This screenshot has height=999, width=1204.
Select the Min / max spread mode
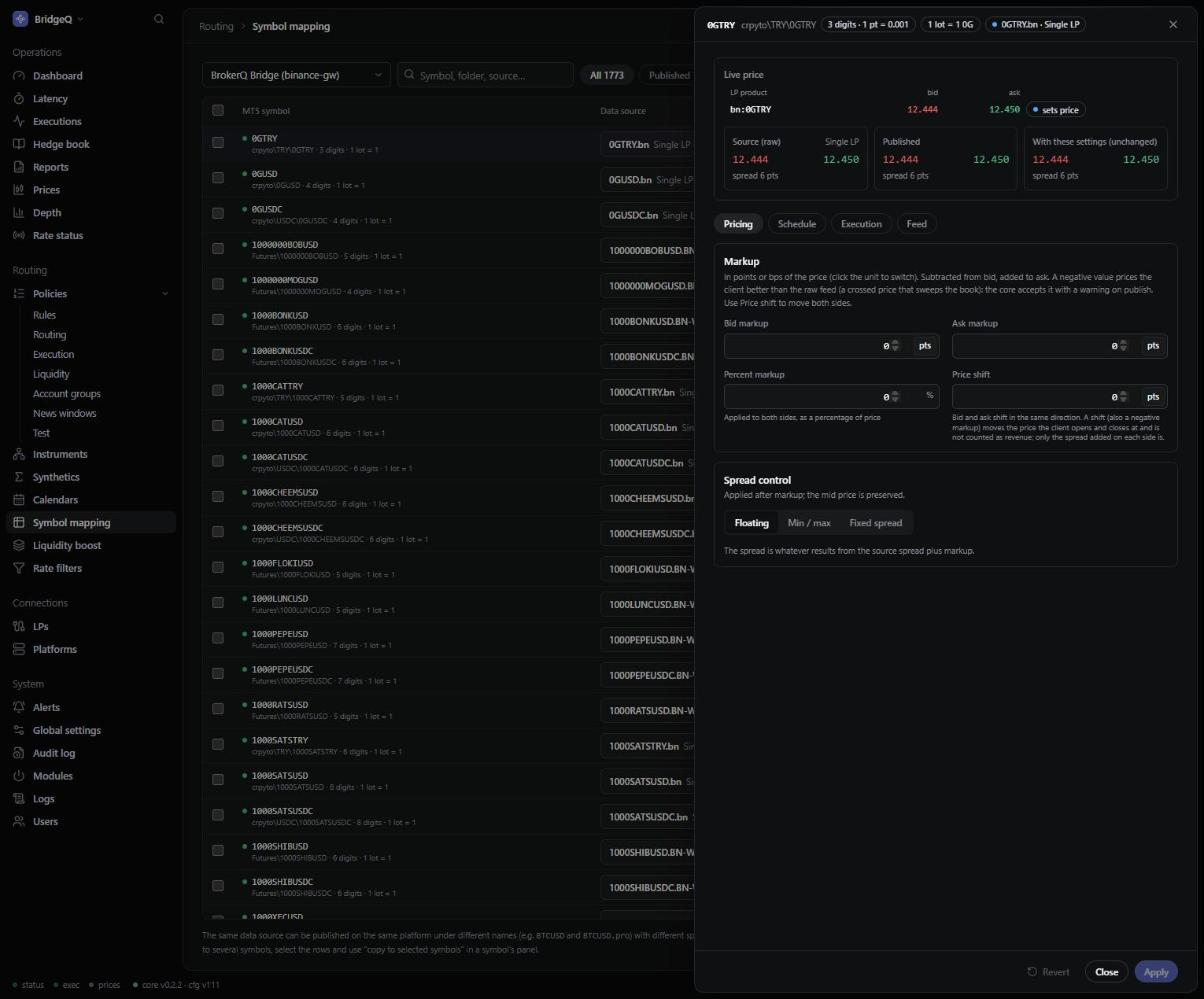809,523
